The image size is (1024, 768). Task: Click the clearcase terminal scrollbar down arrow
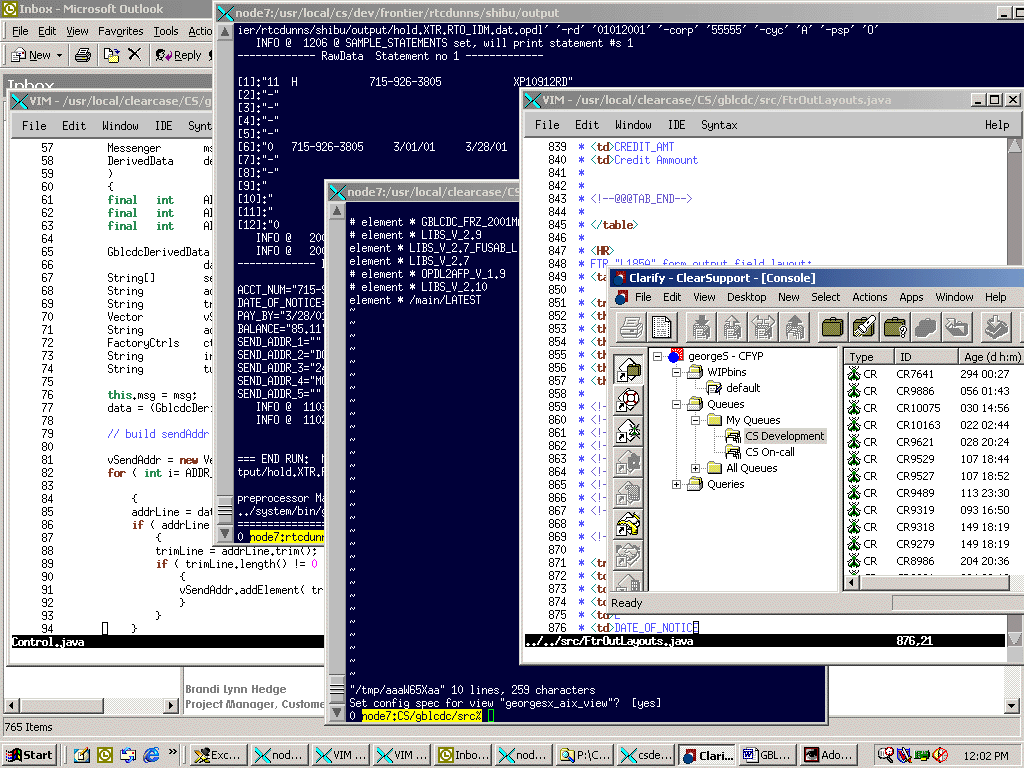click(x=337, y=712)
